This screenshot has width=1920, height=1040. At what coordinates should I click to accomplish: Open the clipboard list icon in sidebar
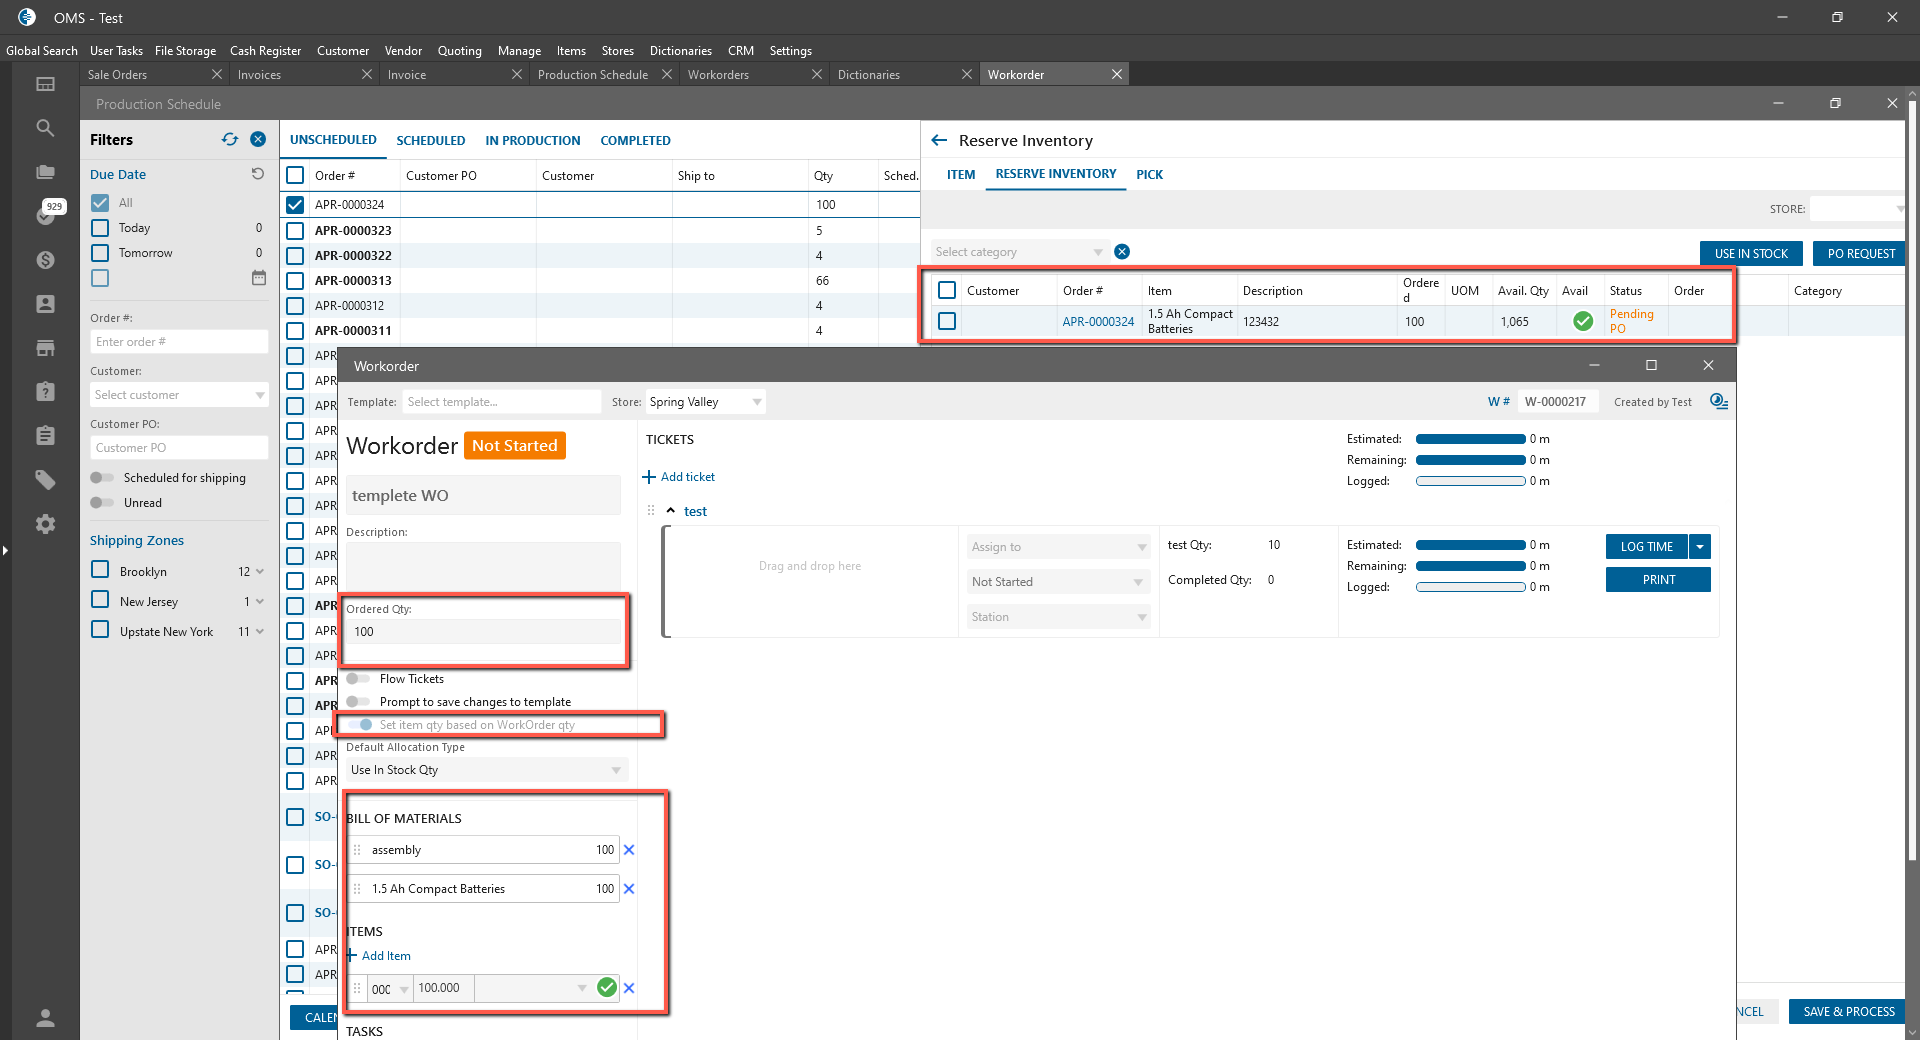pyautogui.click(x=45, y=436)
